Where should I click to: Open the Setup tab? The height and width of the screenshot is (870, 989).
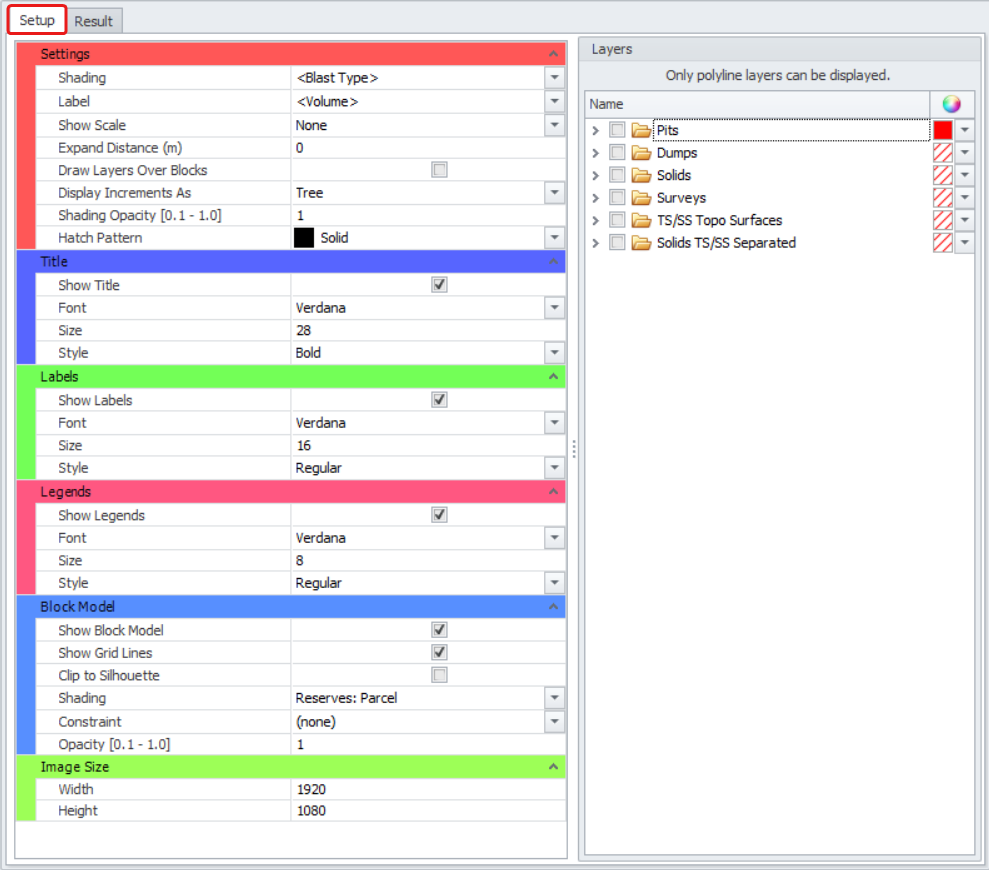tap(37, 20)
